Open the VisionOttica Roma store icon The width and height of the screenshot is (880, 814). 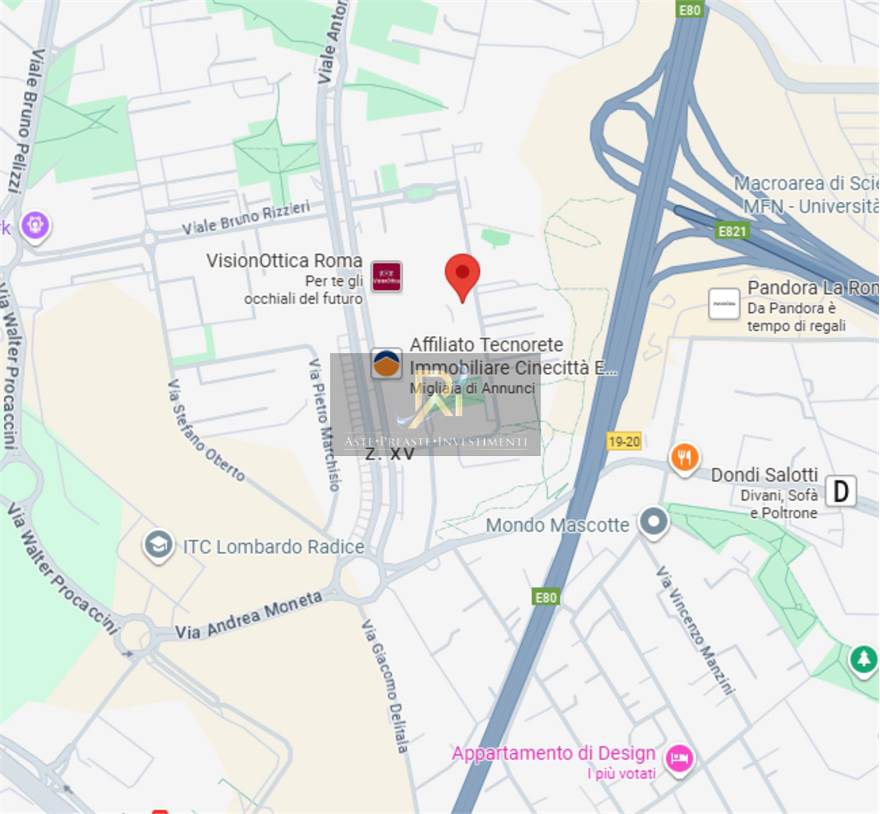pyautogui.click(x=387, y=277)
